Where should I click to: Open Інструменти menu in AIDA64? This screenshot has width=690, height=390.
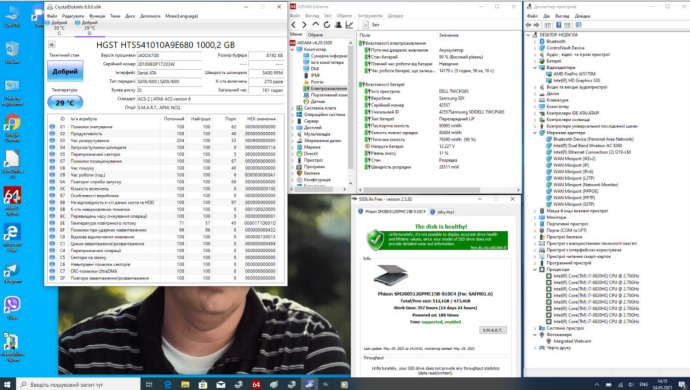pos(370,16)
